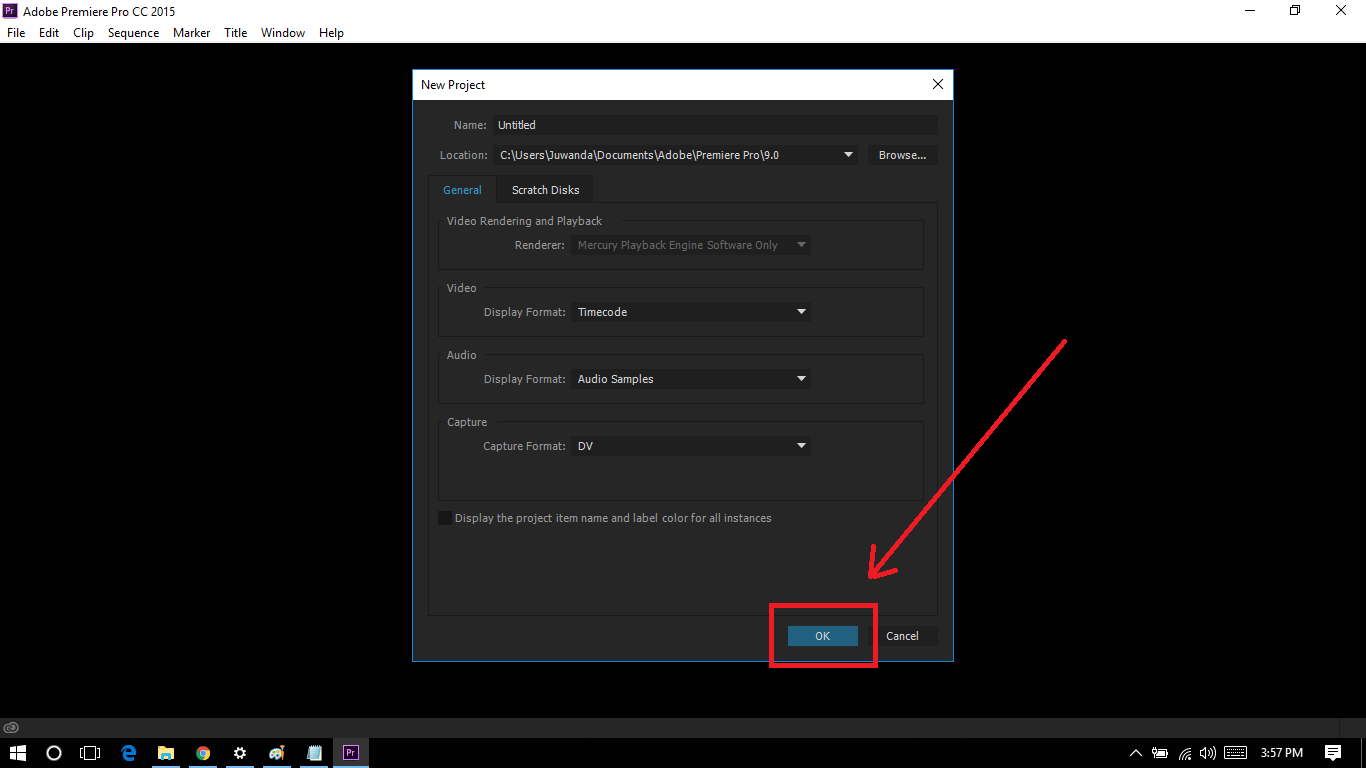Select Premiere Pro taskbar icon
This screenshot has width=1366, height=768.
pos(351,753)
